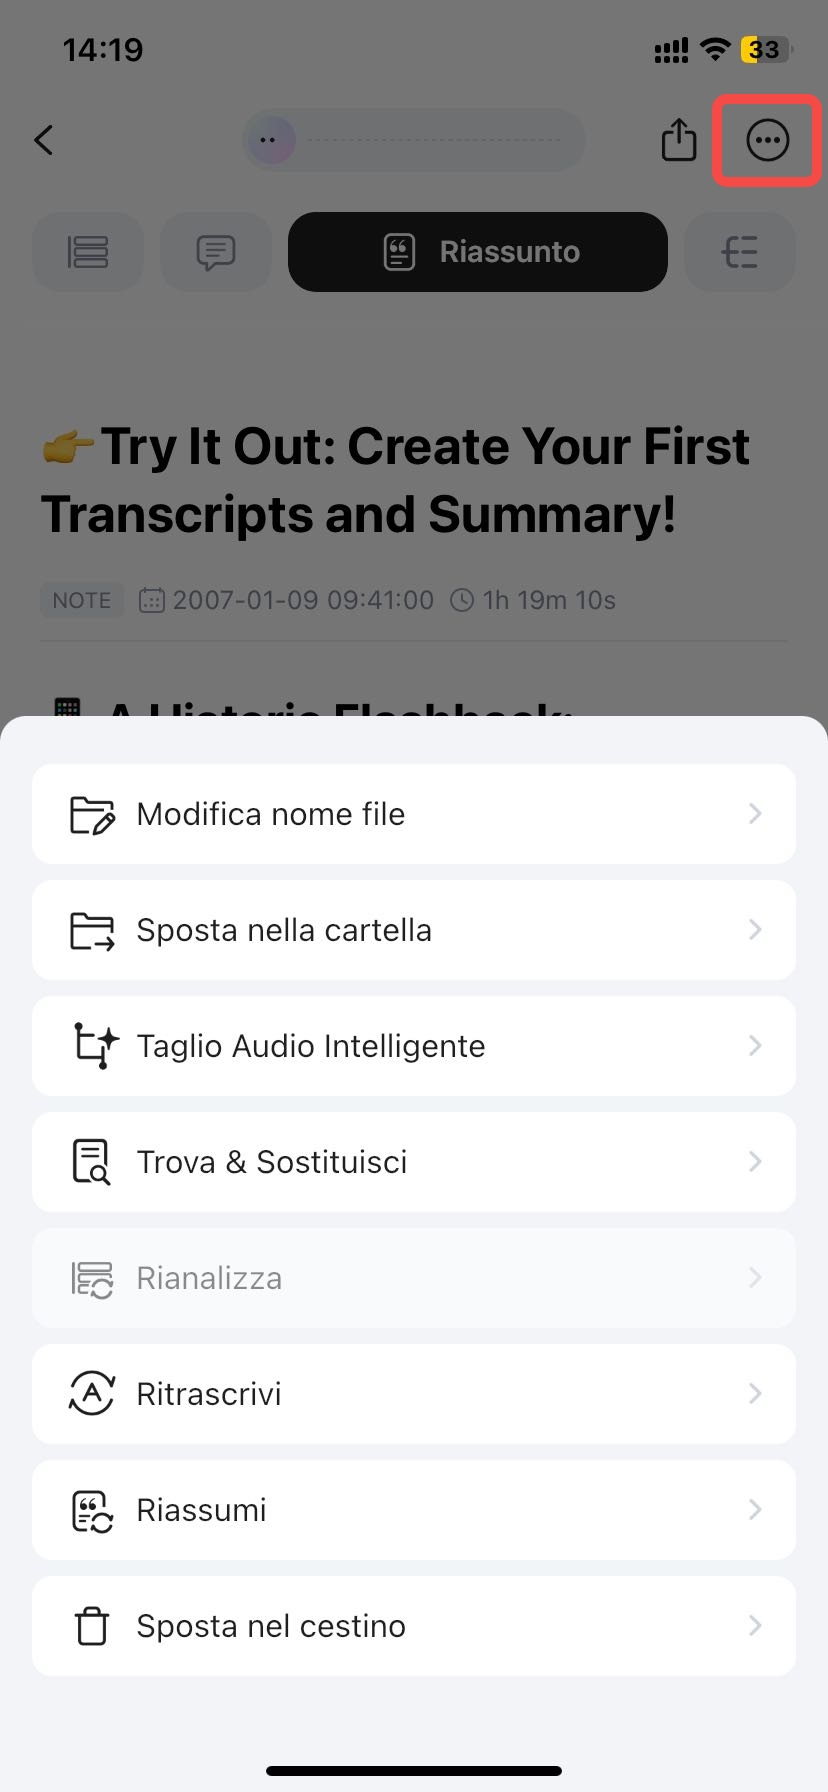The width and height of the screenshot is (828, 1792).
Task: Tap the Taglio Audio Intelligente crop icon
Action: point(95,1046)
